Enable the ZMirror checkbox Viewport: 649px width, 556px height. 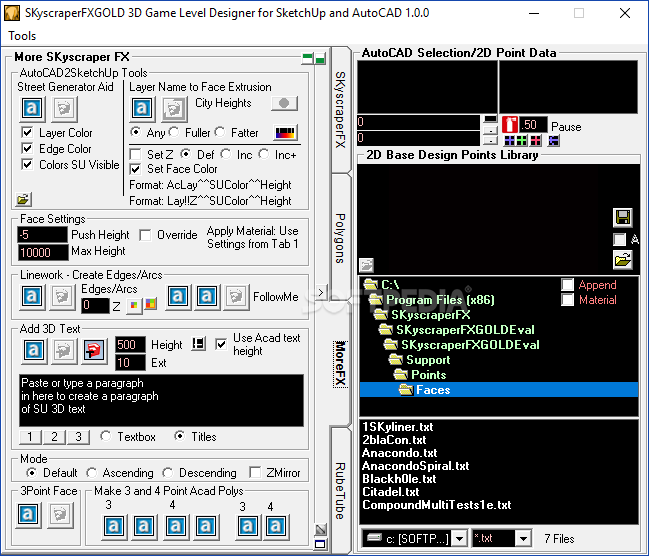[255, 472]
